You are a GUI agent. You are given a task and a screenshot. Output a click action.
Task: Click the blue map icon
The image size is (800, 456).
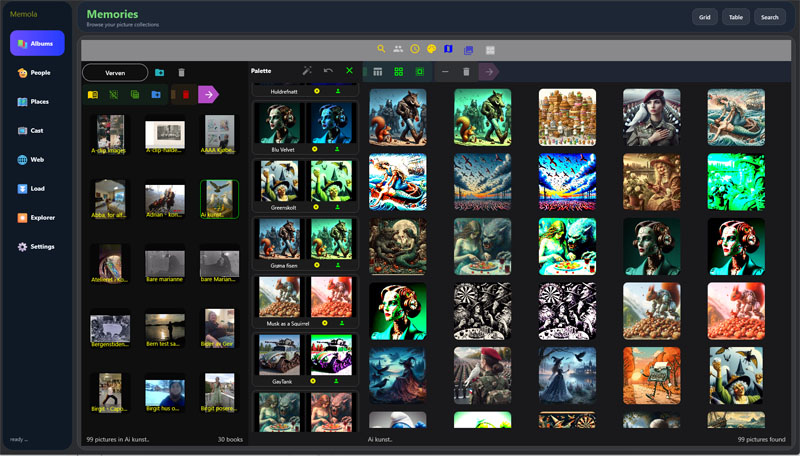tap(448, 49)
